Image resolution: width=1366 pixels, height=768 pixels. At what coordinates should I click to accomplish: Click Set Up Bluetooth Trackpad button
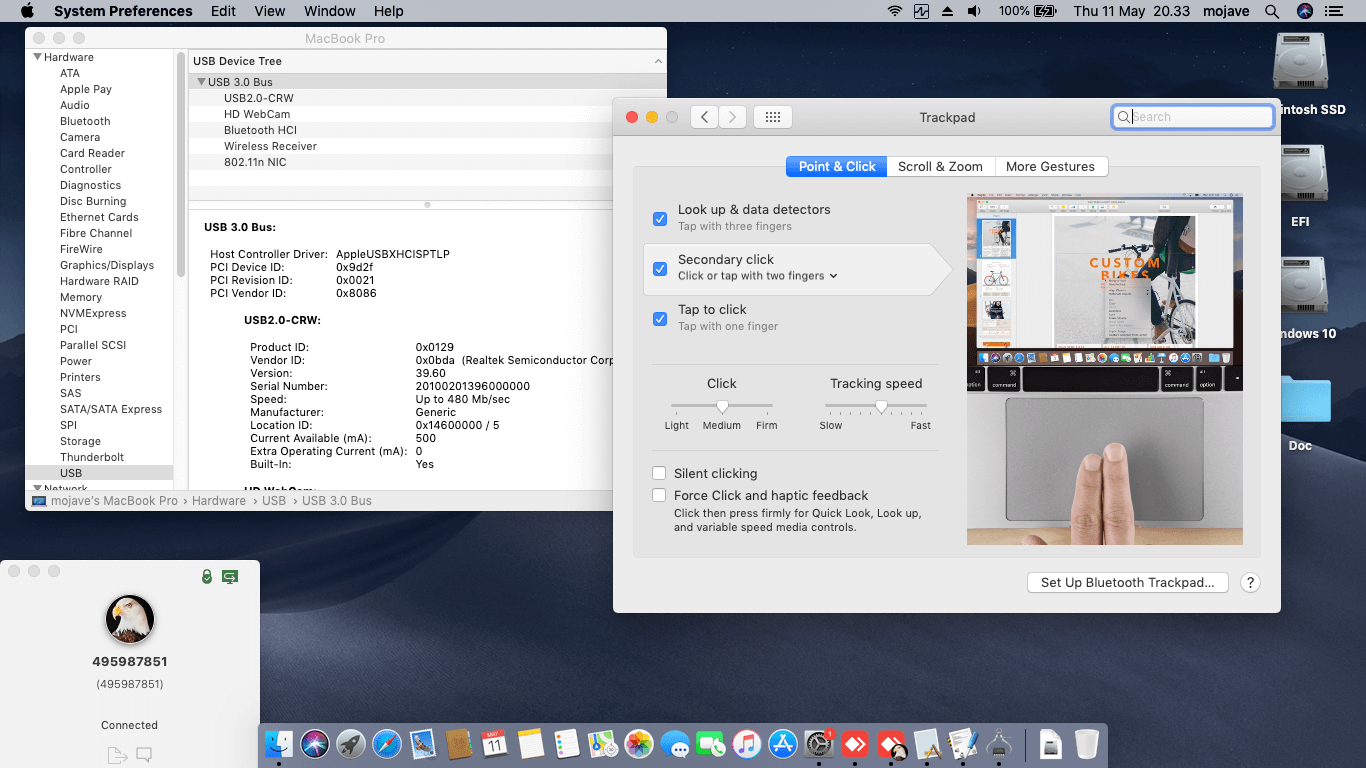point(1127,583)
